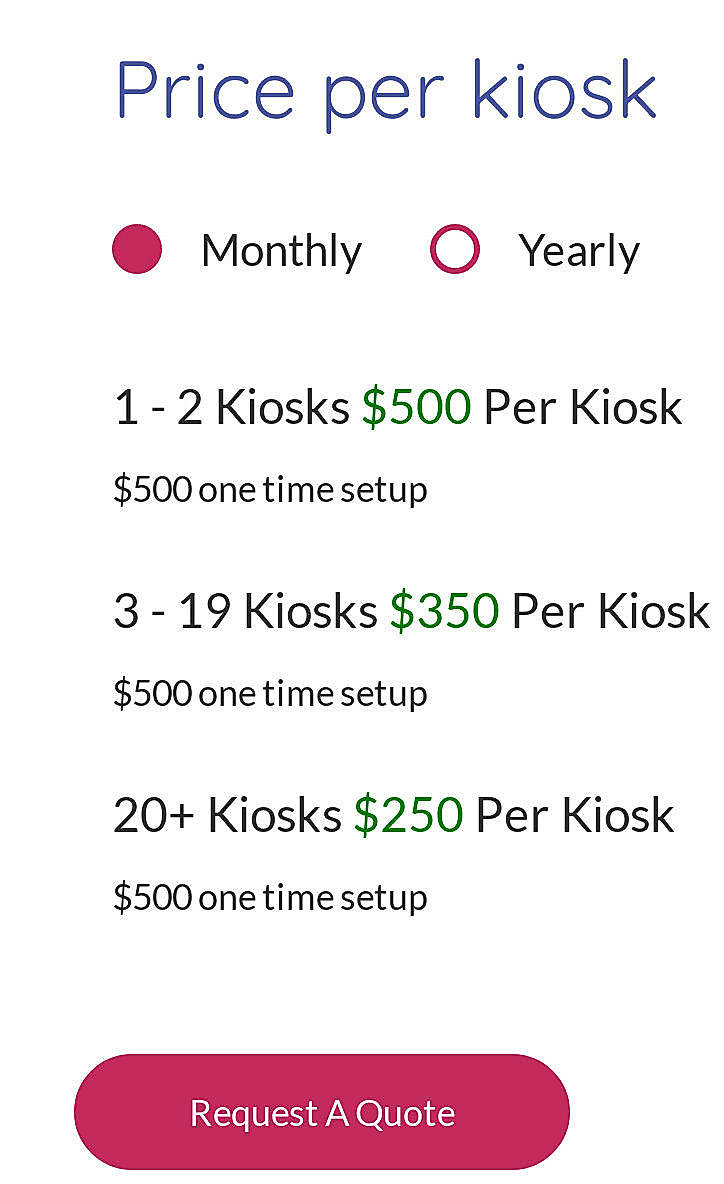
Task: Click the empty Yearly radio circle
Action: coord(455,249)
